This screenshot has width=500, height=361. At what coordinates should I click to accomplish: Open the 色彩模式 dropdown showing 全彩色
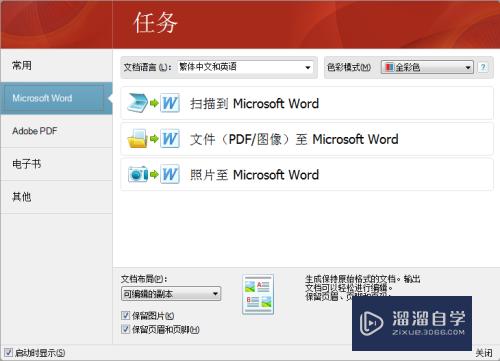(x=427, y=67)
